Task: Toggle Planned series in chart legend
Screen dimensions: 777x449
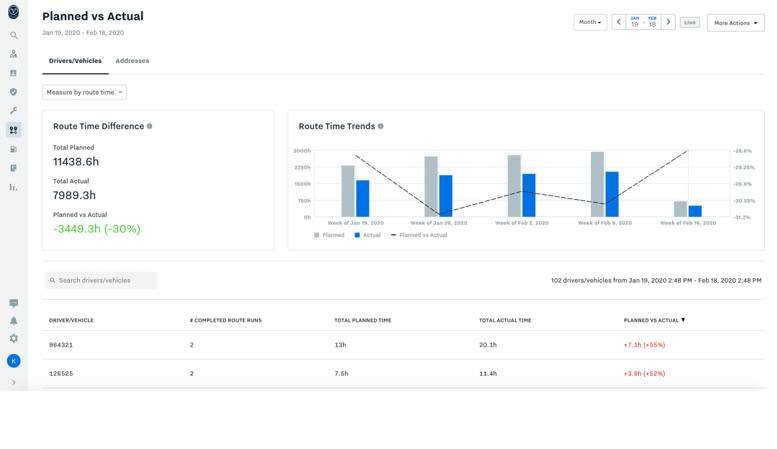Action: click(x=329, y=235)
